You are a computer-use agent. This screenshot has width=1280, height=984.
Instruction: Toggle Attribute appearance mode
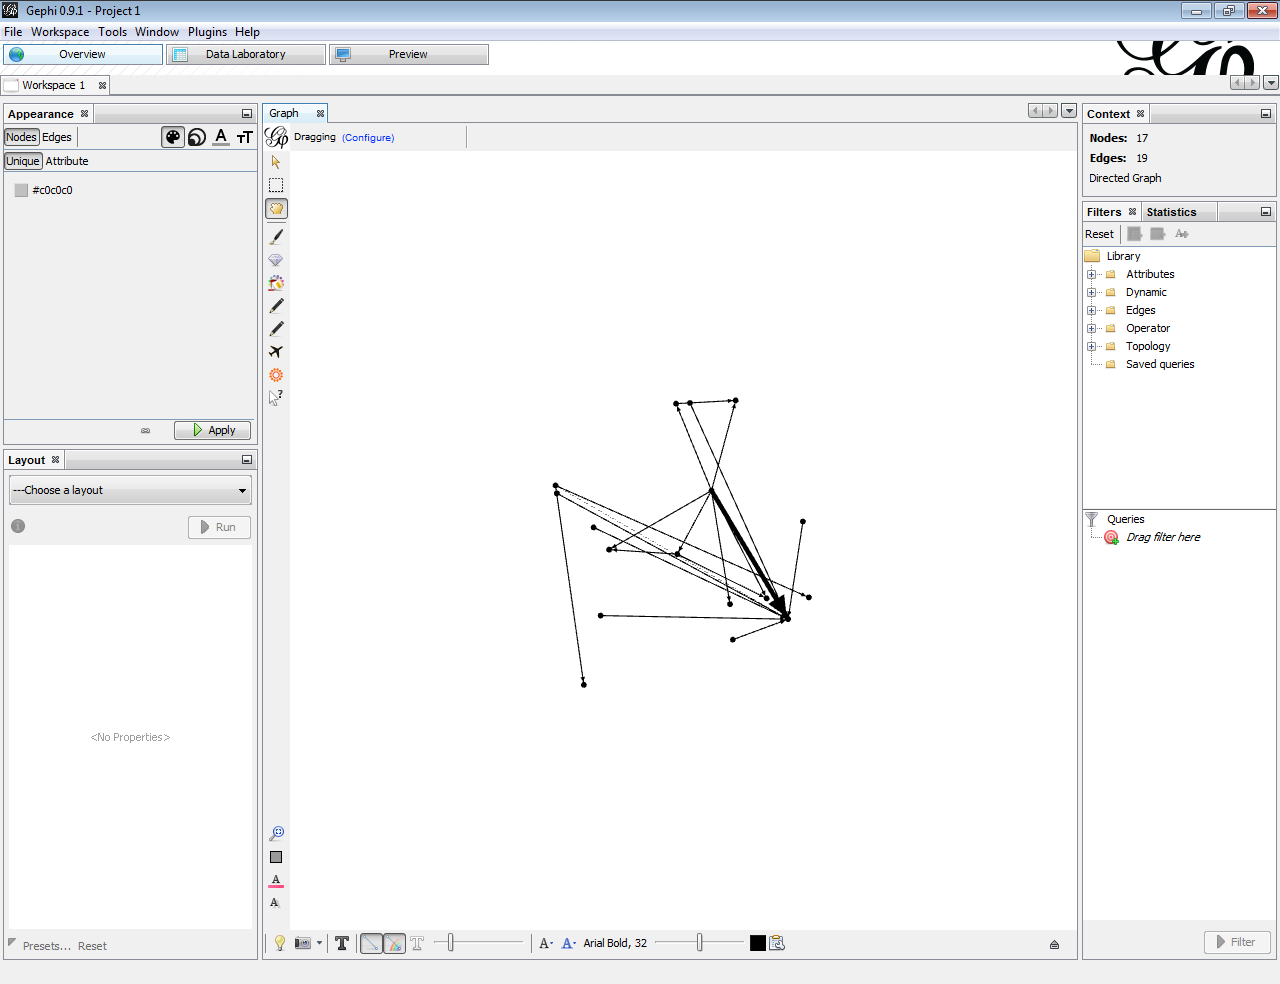[67, 161]
